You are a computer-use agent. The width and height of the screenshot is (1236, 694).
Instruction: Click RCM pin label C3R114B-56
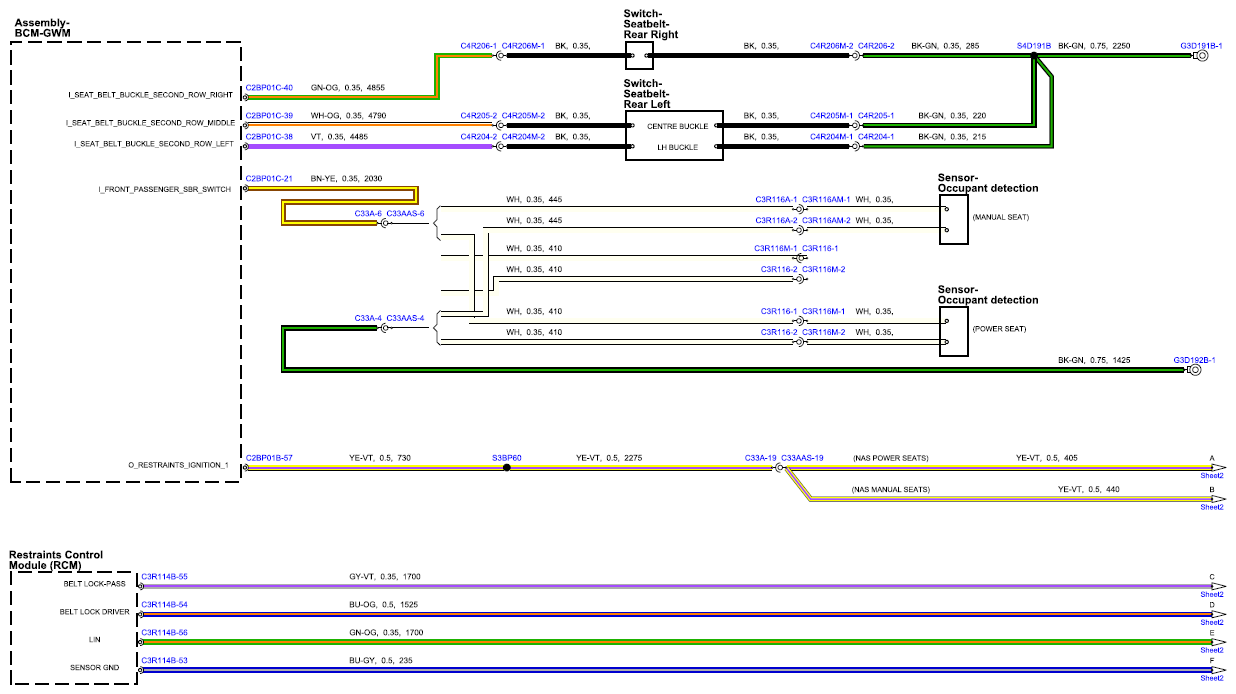(x=164, y=632)
